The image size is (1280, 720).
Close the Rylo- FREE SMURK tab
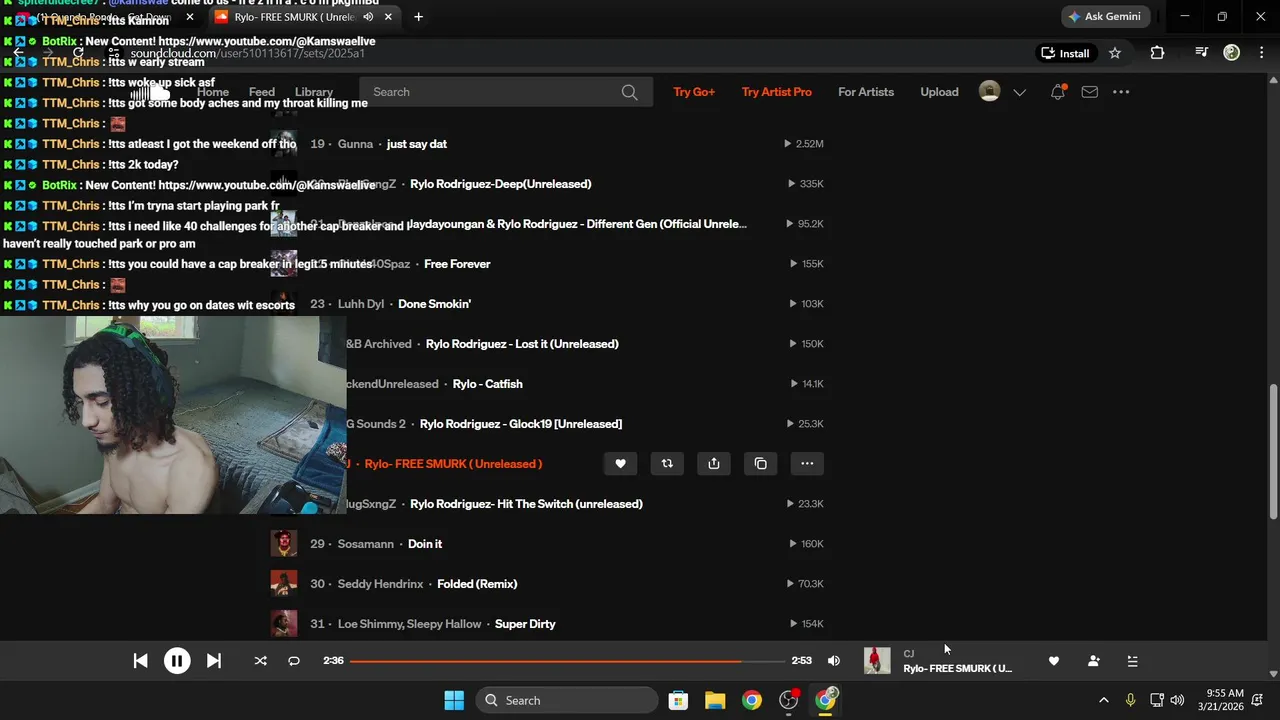click(x=390, y=17)
